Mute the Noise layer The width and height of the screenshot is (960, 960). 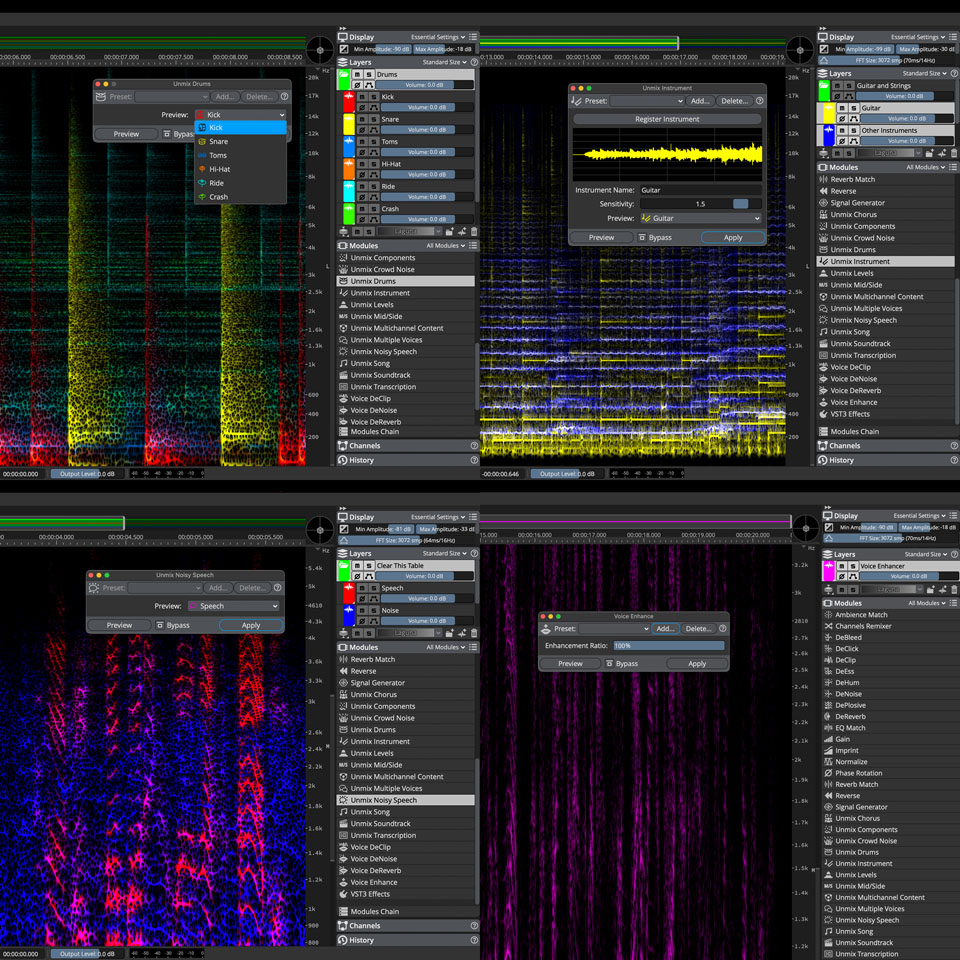[362, 610]
